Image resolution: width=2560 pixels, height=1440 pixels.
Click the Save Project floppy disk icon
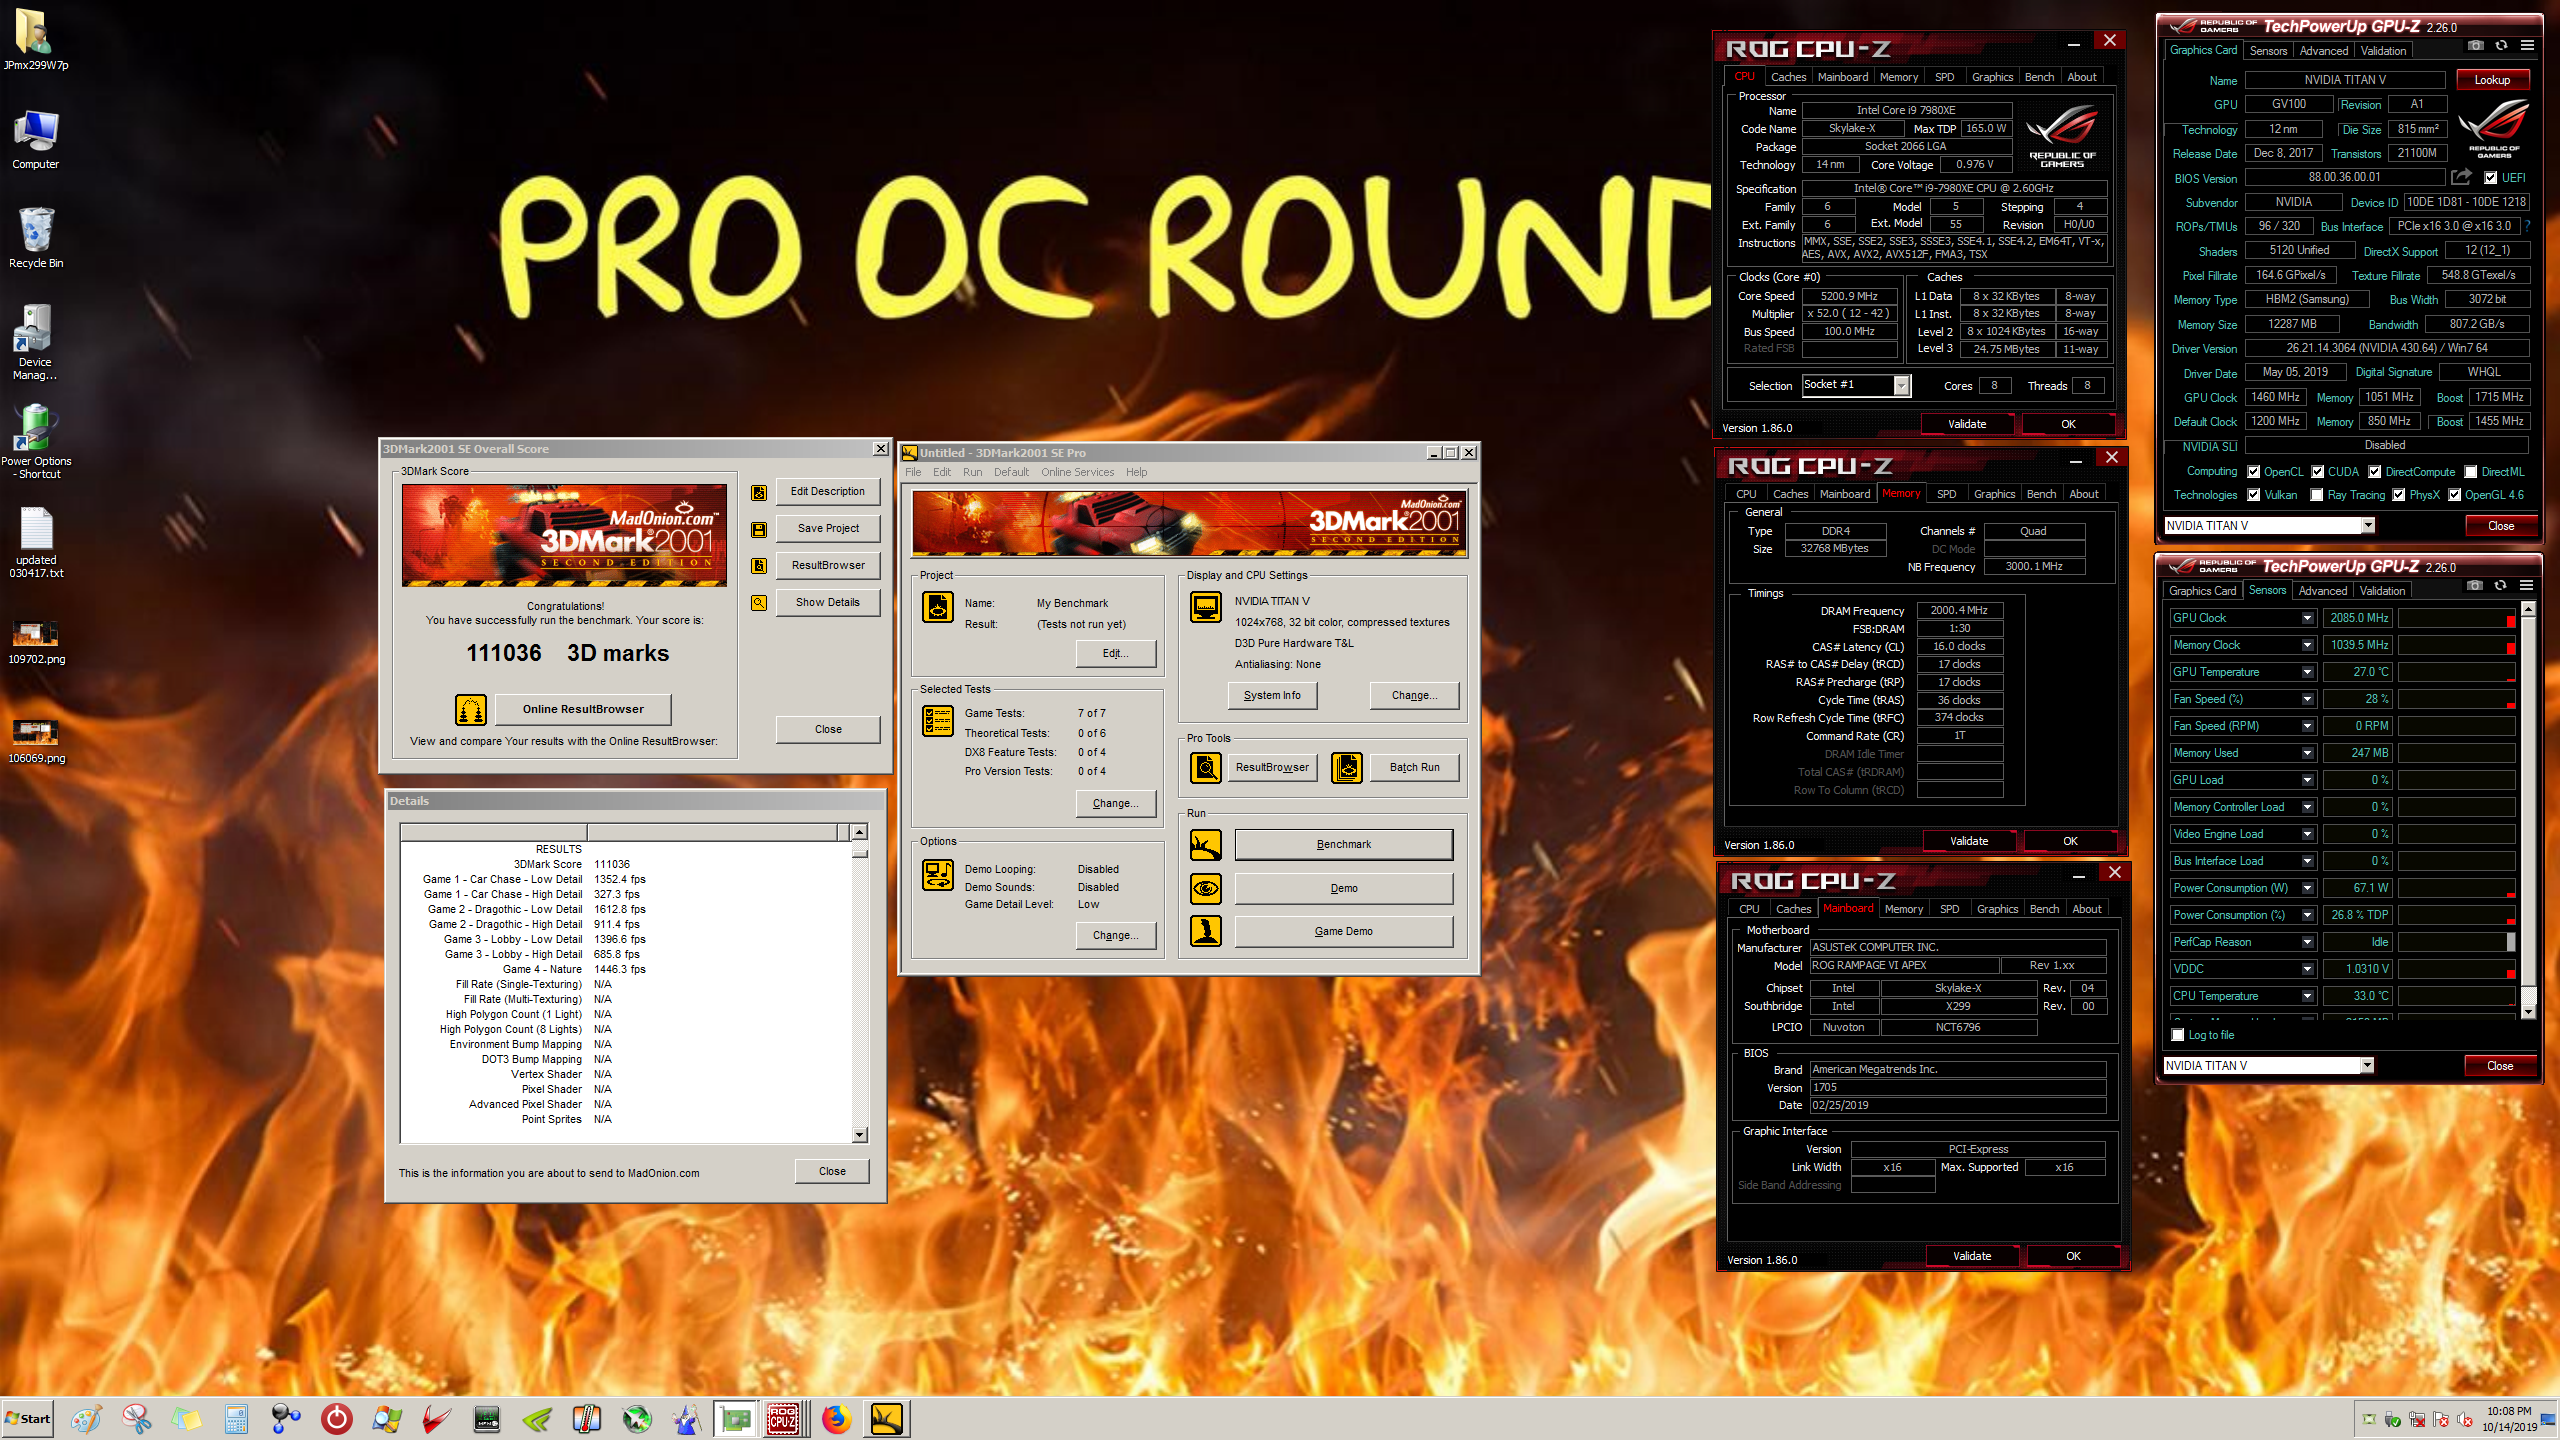(x=759, y=529)
